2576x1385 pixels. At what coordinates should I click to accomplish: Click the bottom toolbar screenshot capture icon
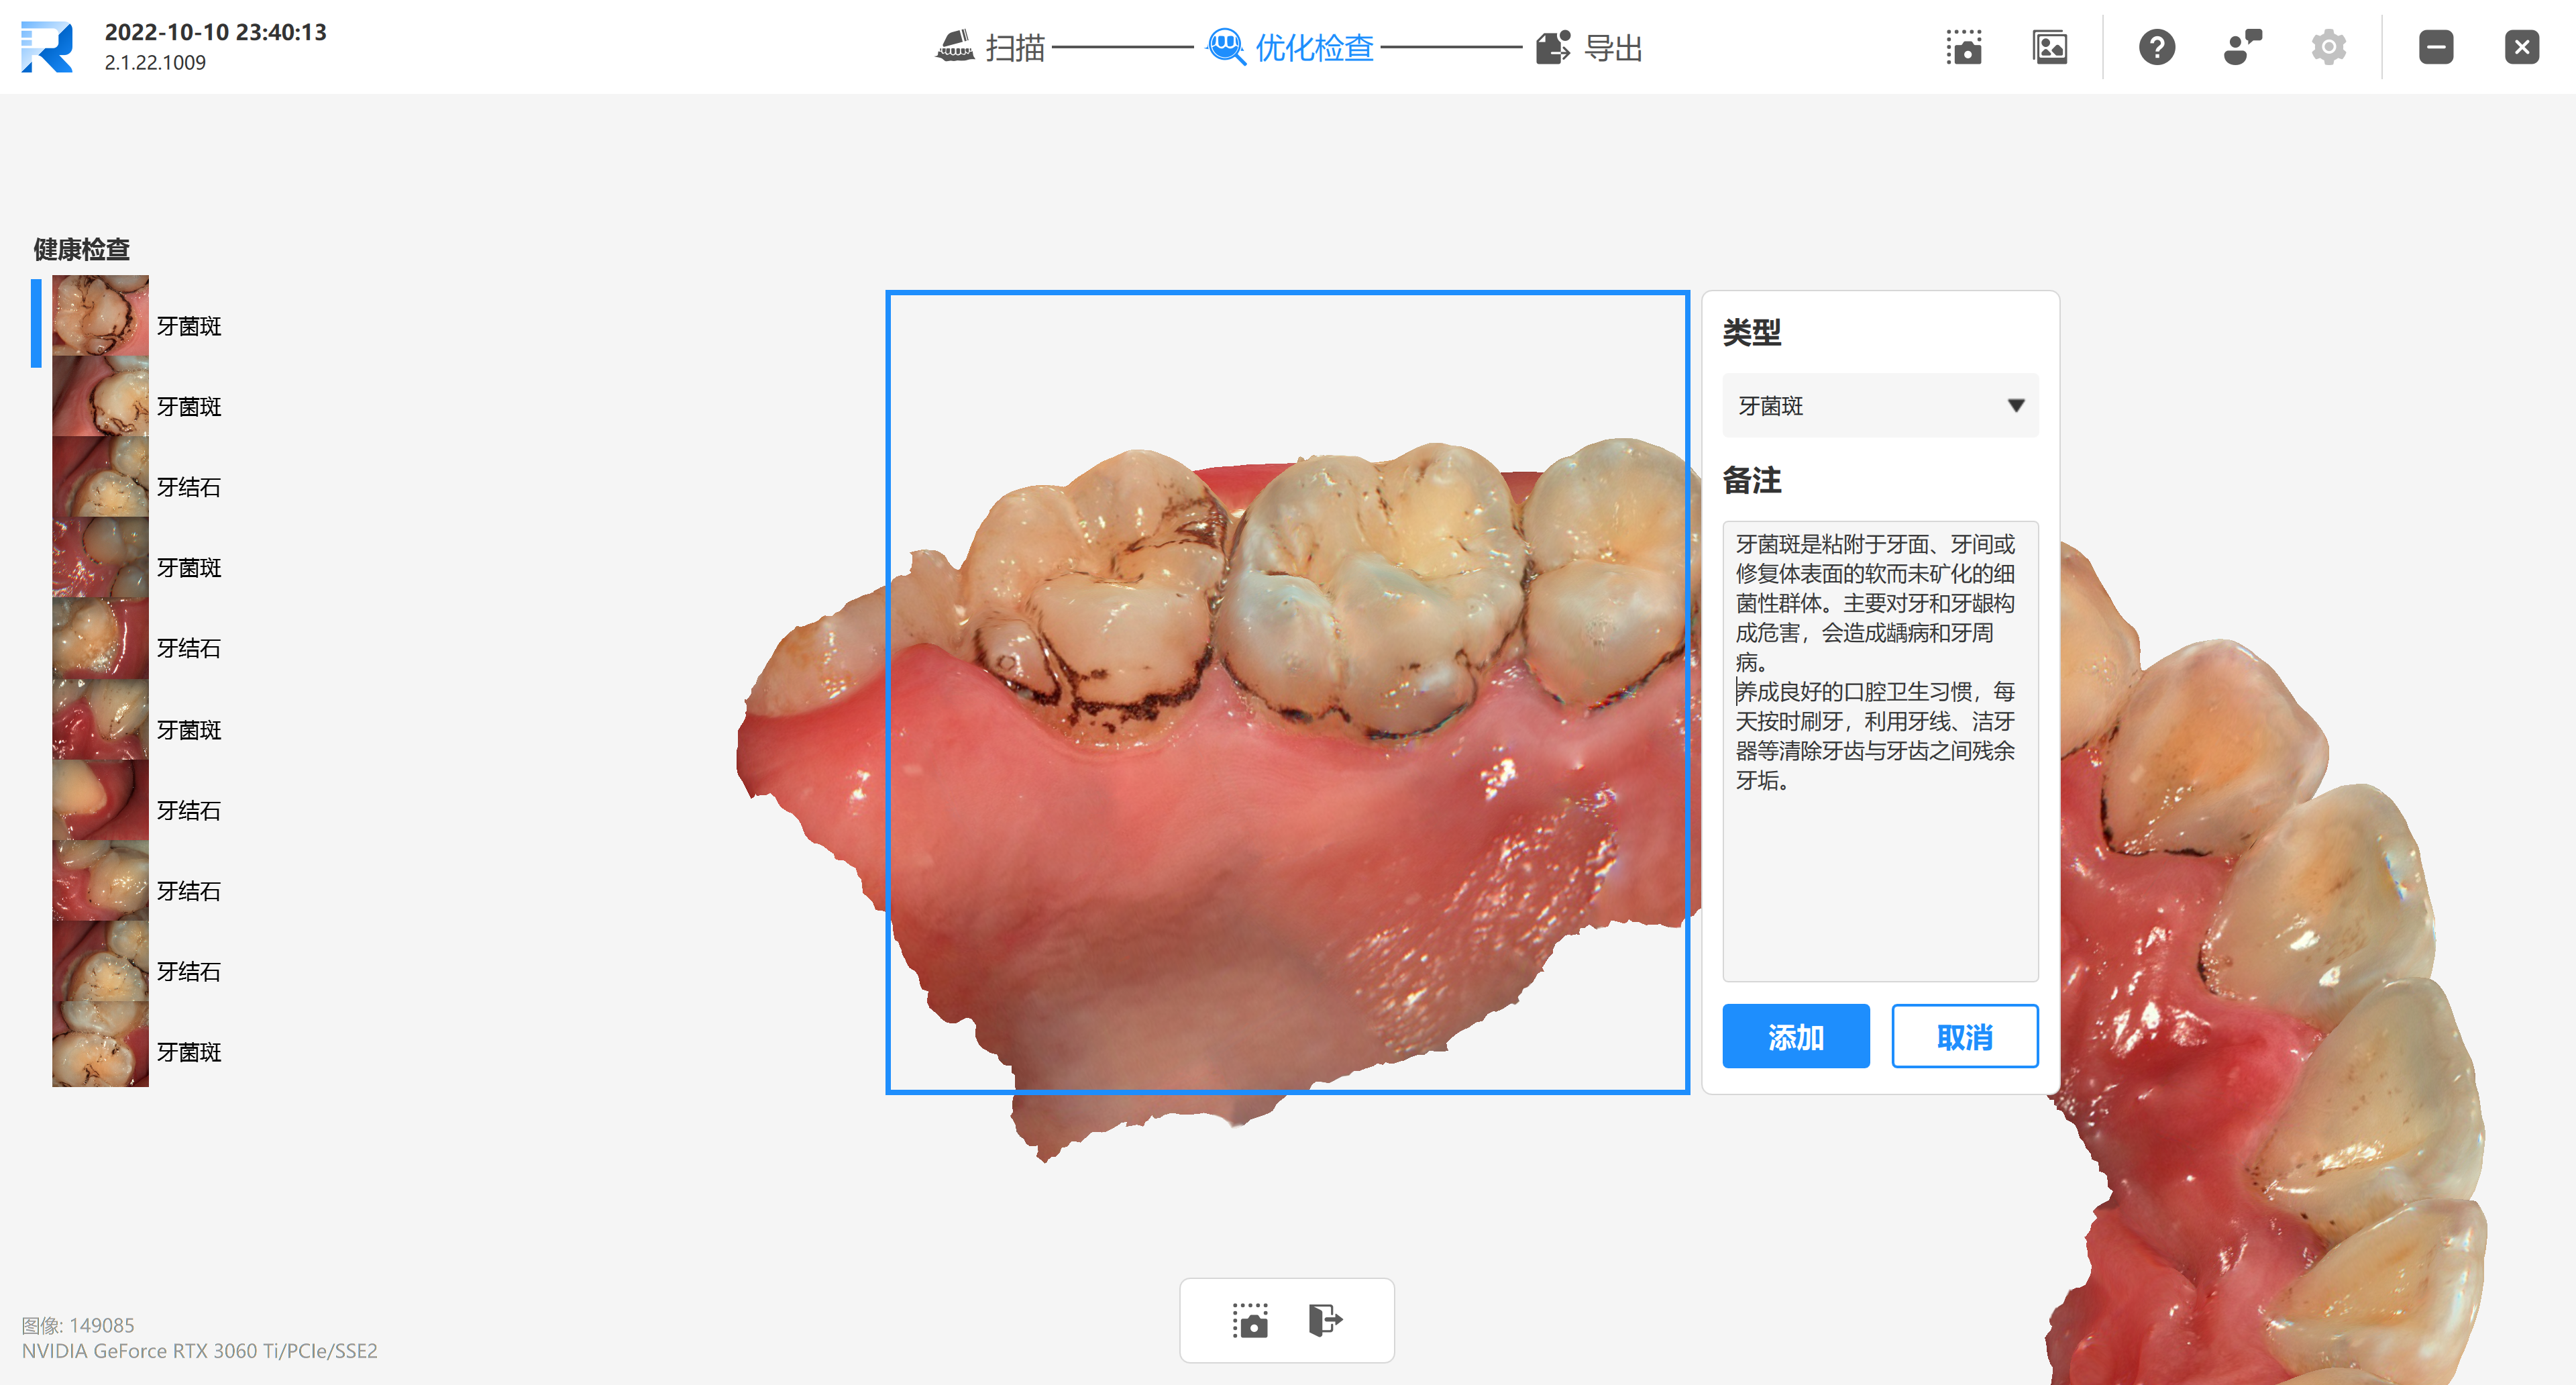click(x=1250, y=1320)
